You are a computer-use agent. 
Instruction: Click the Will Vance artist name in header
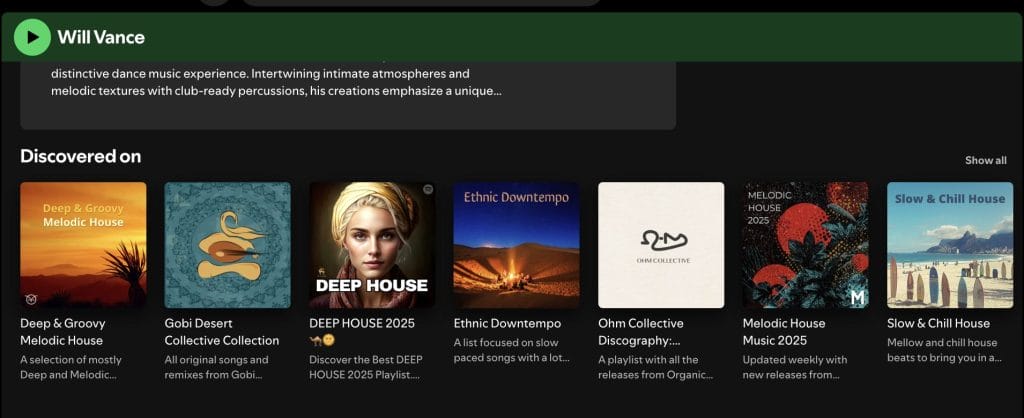[101, 37]
